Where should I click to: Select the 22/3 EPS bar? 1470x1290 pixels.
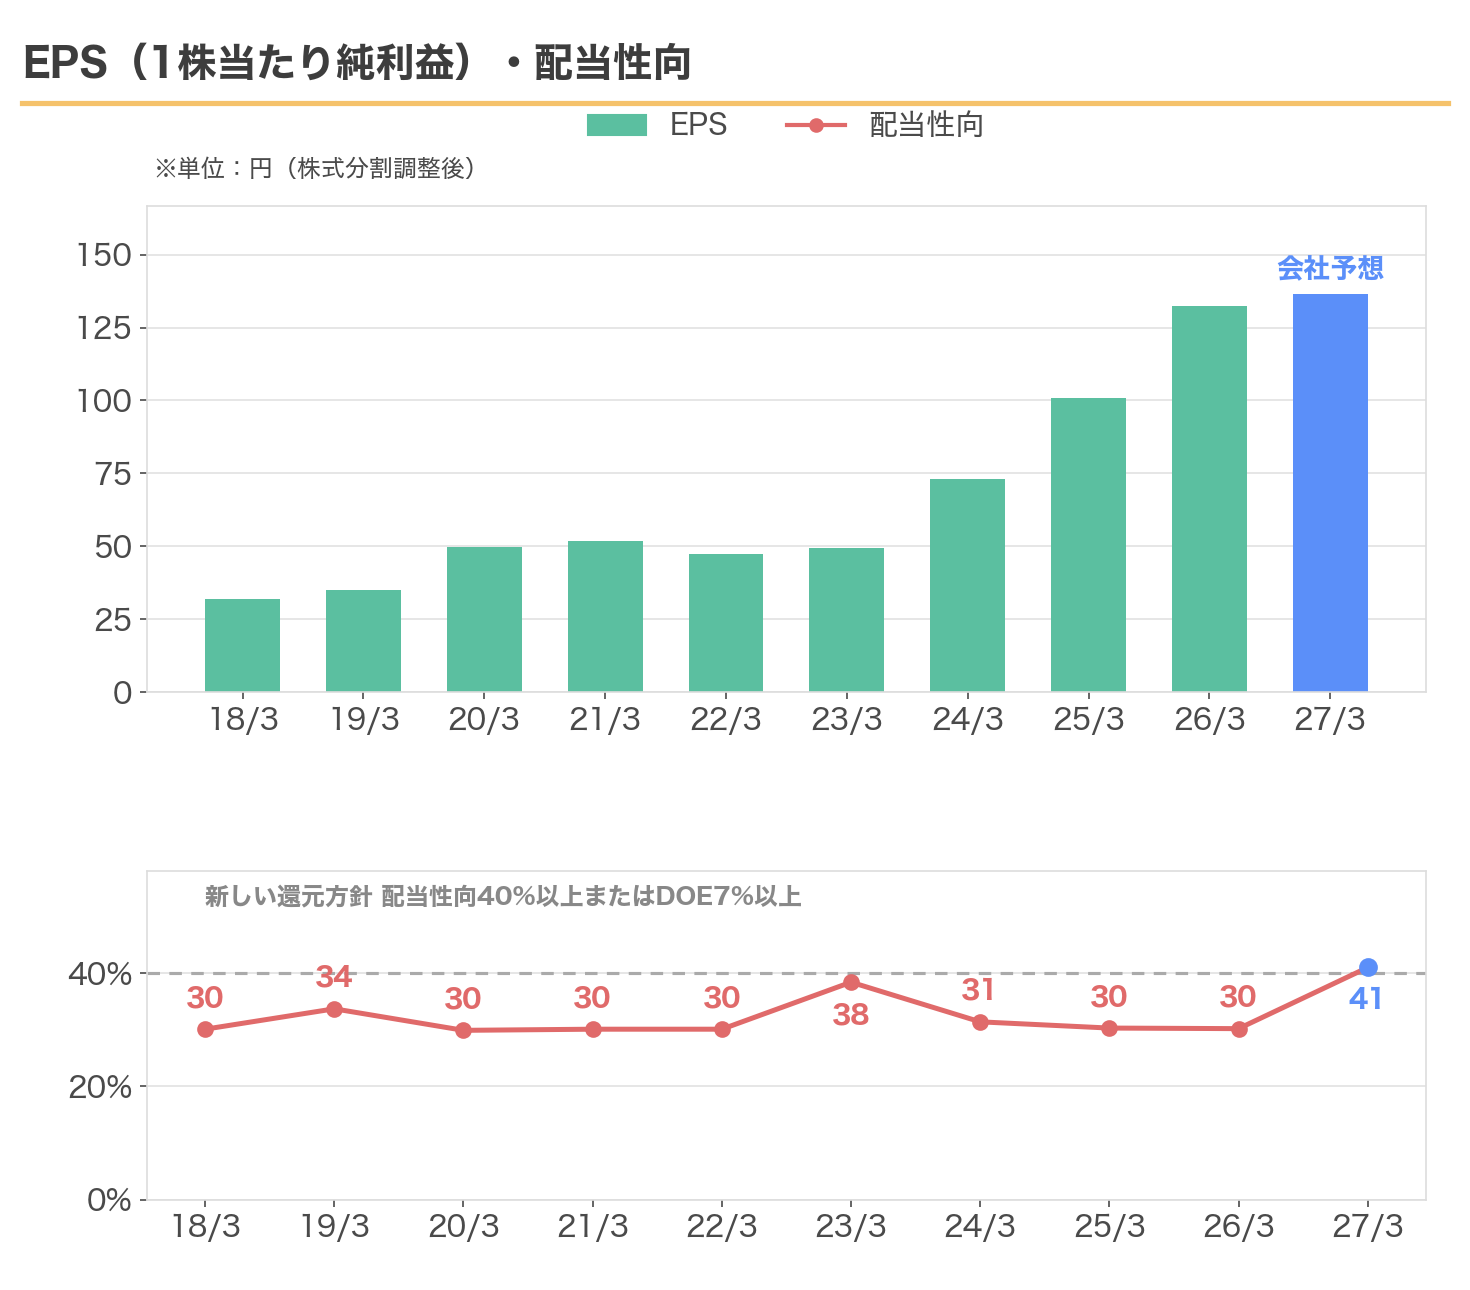pyautogui.click(x=726, y=622)
